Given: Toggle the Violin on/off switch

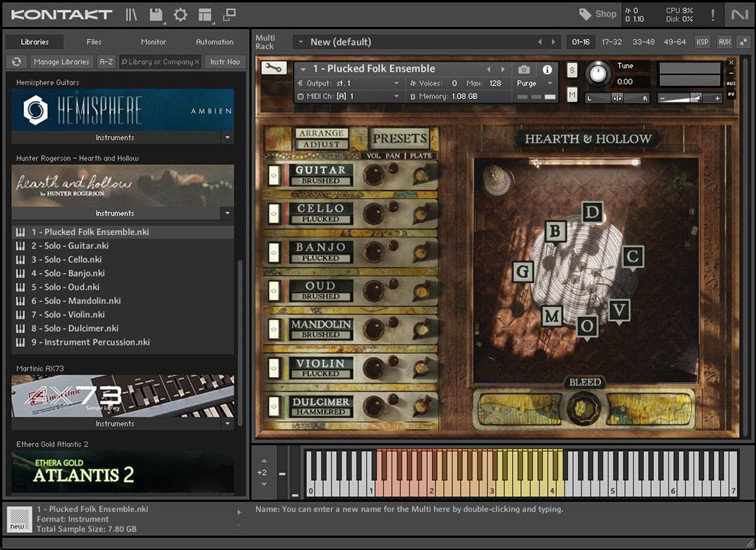Looking at the screenshot, I should (x=274, y=369).
